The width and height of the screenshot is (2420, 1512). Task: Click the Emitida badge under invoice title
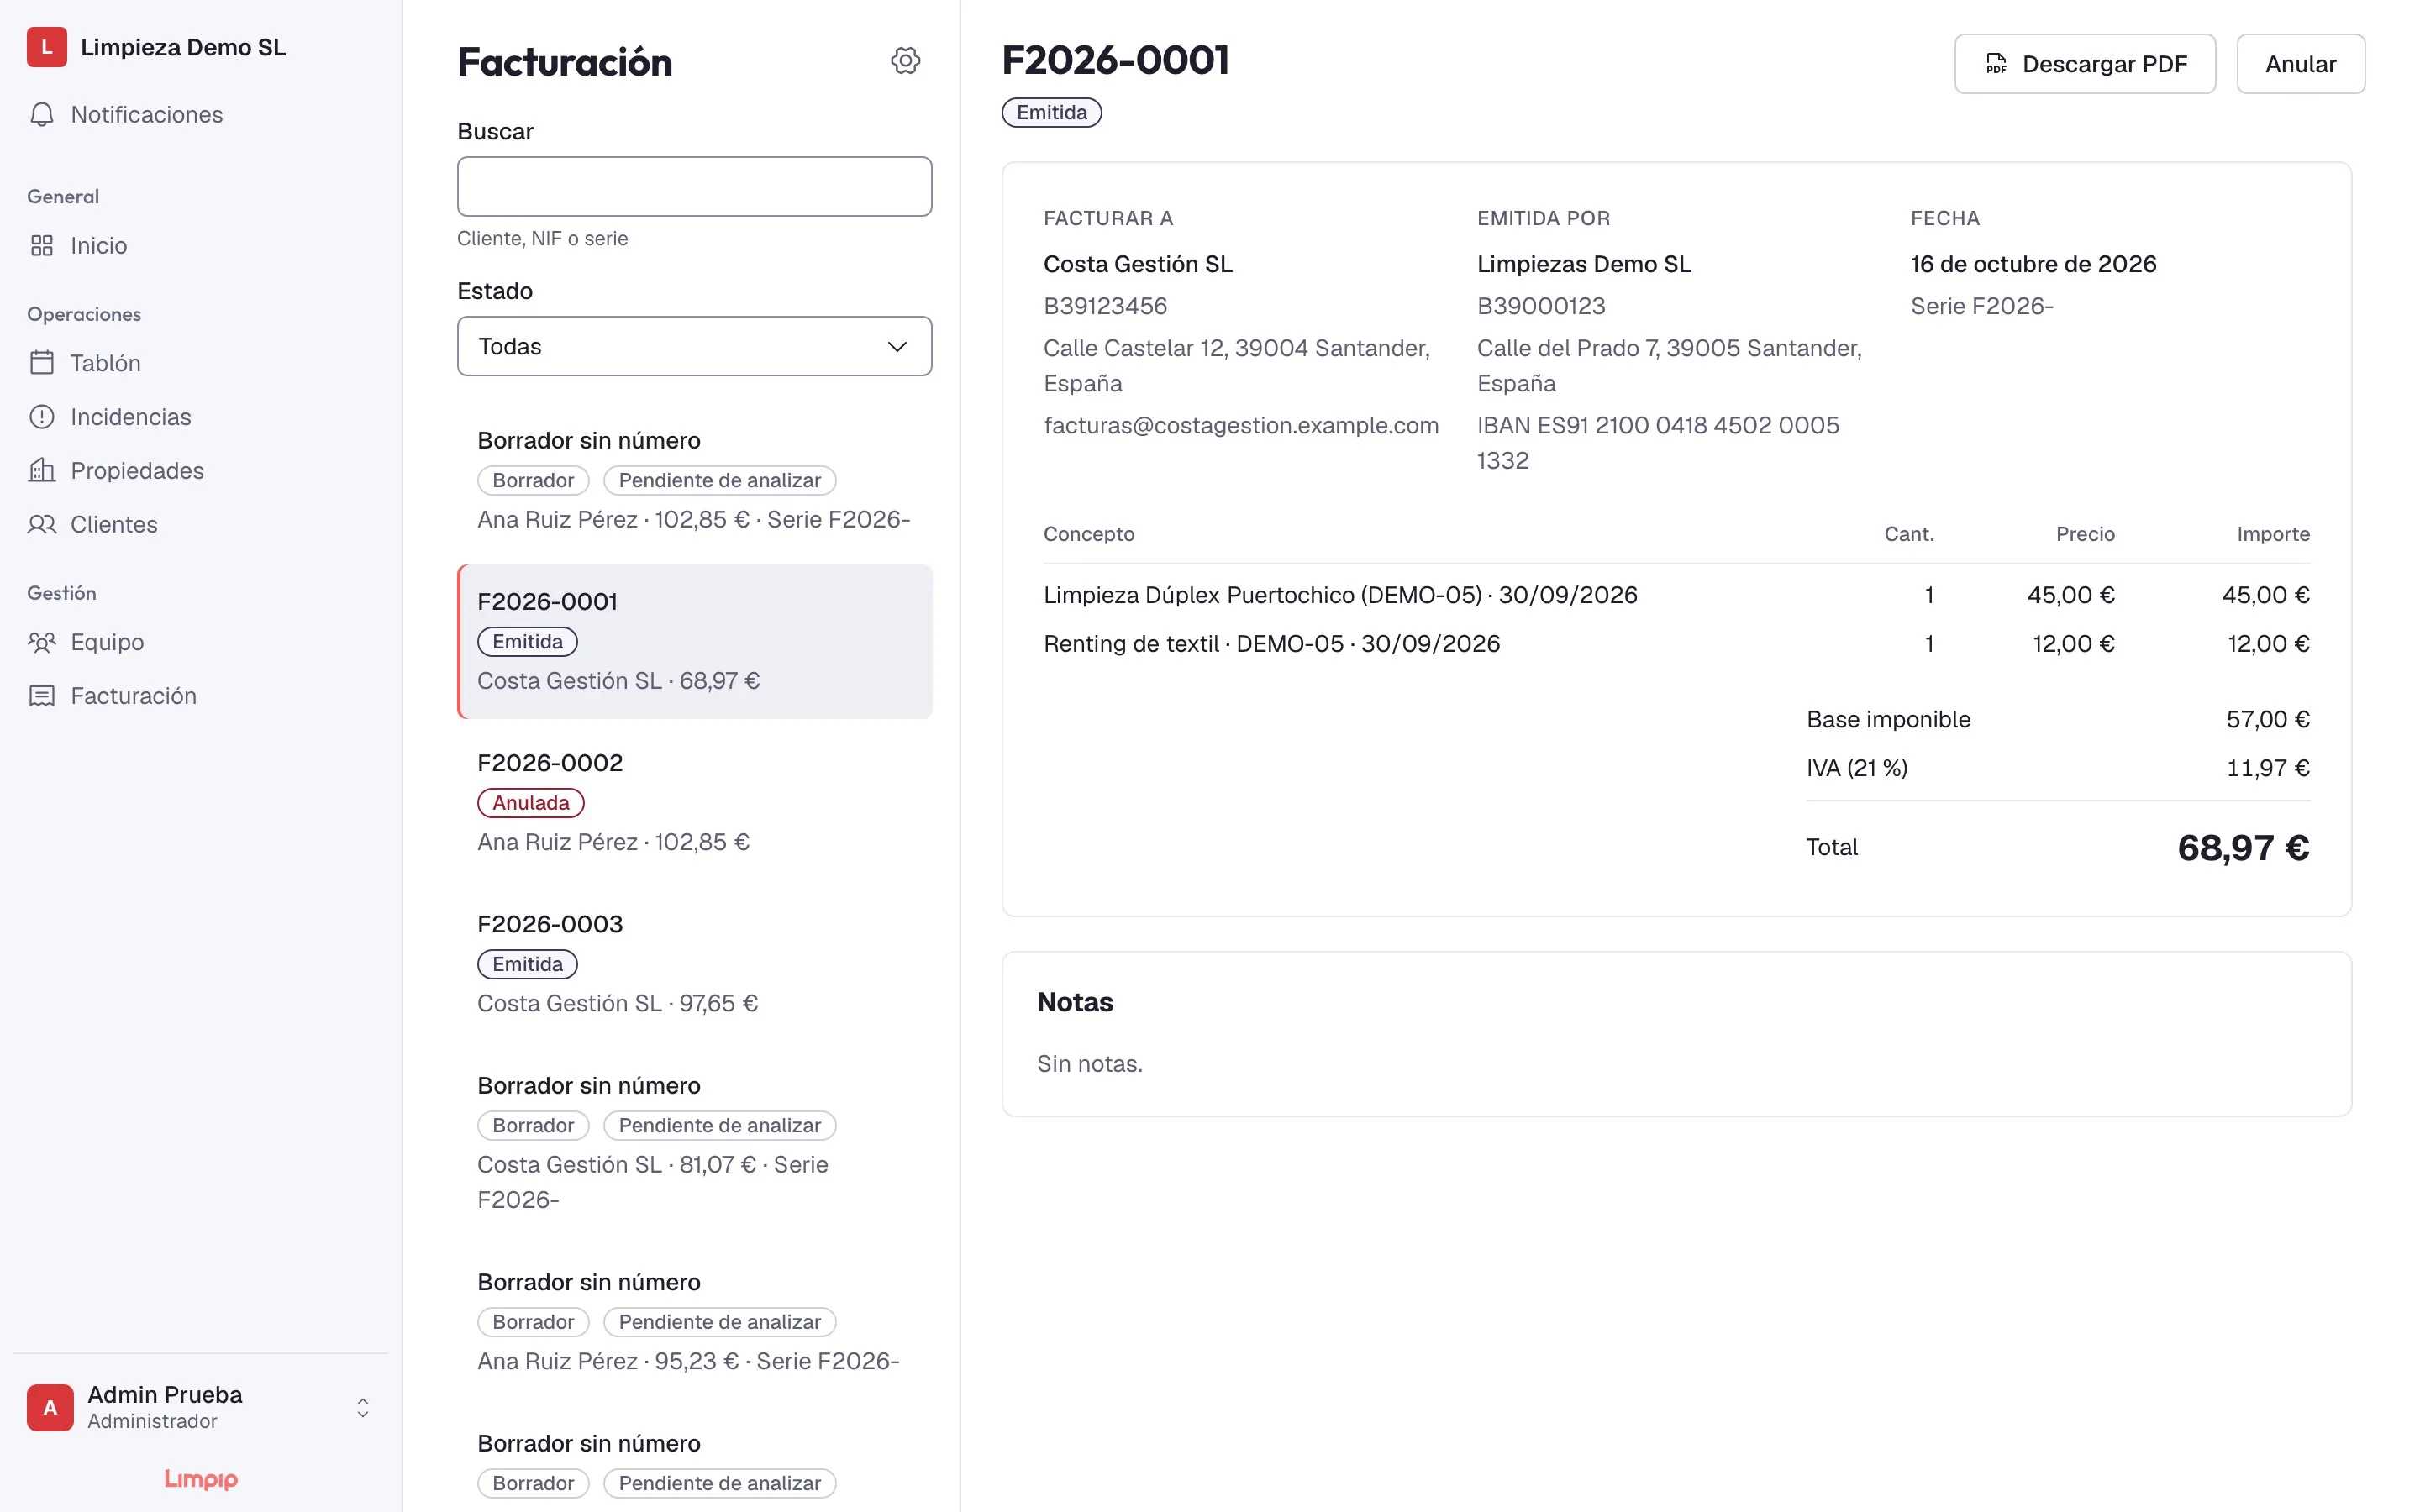click(x=1051, y=112)
